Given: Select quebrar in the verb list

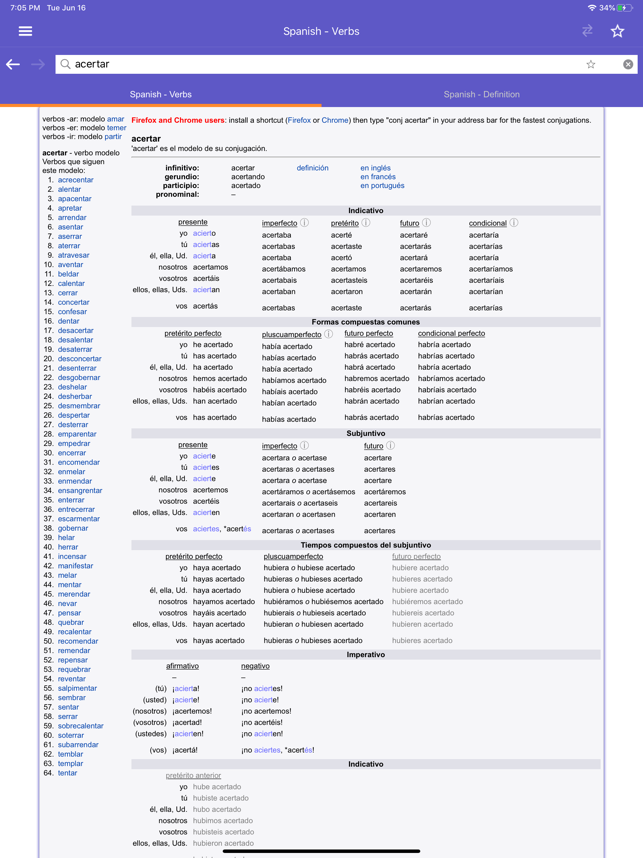Looking at the screenshot, I should click(71, 622).
